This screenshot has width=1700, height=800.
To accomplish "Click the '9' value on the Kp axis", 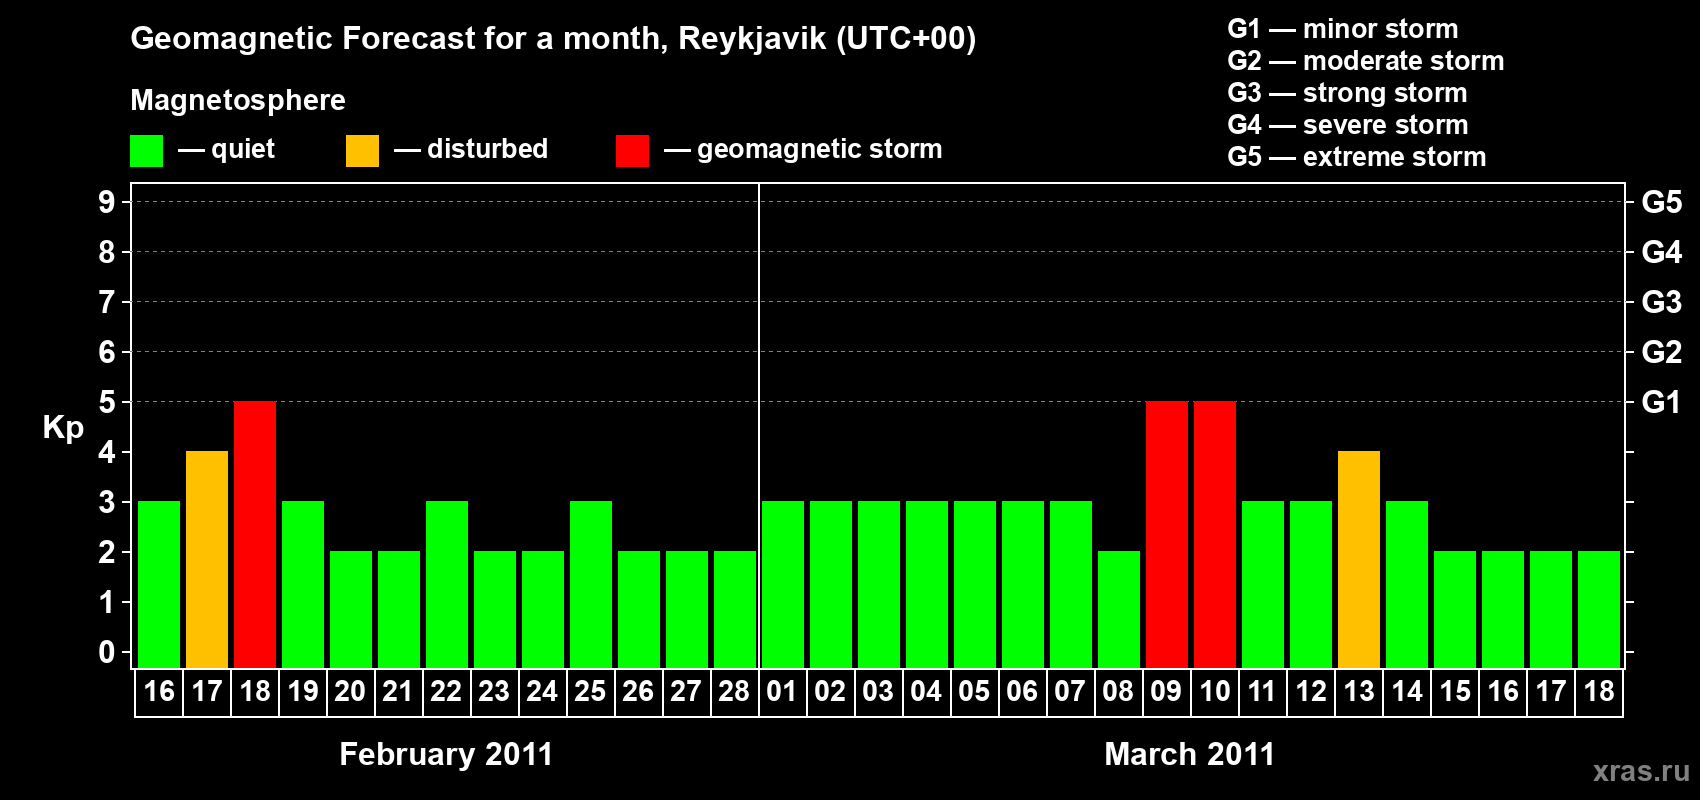I will coord(107,202).
